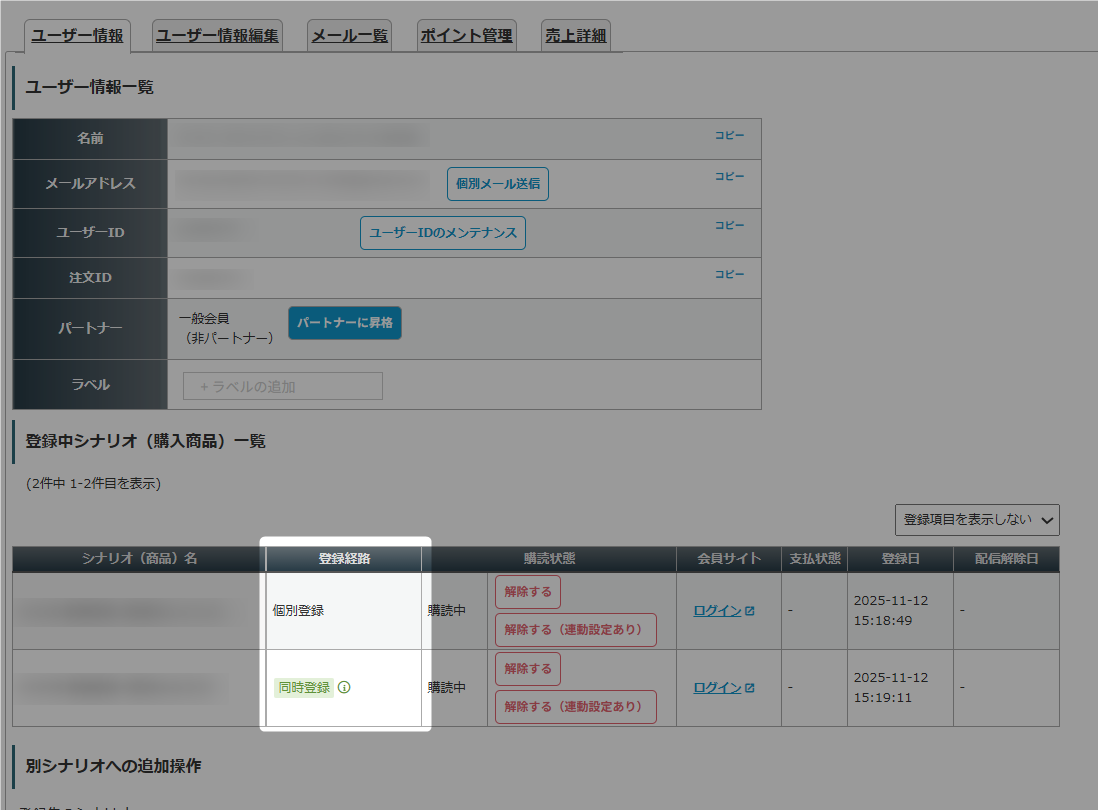Open the ユーザー情報 tab
Viewport: 1098px width, 810px height.
tap(77, 36)
